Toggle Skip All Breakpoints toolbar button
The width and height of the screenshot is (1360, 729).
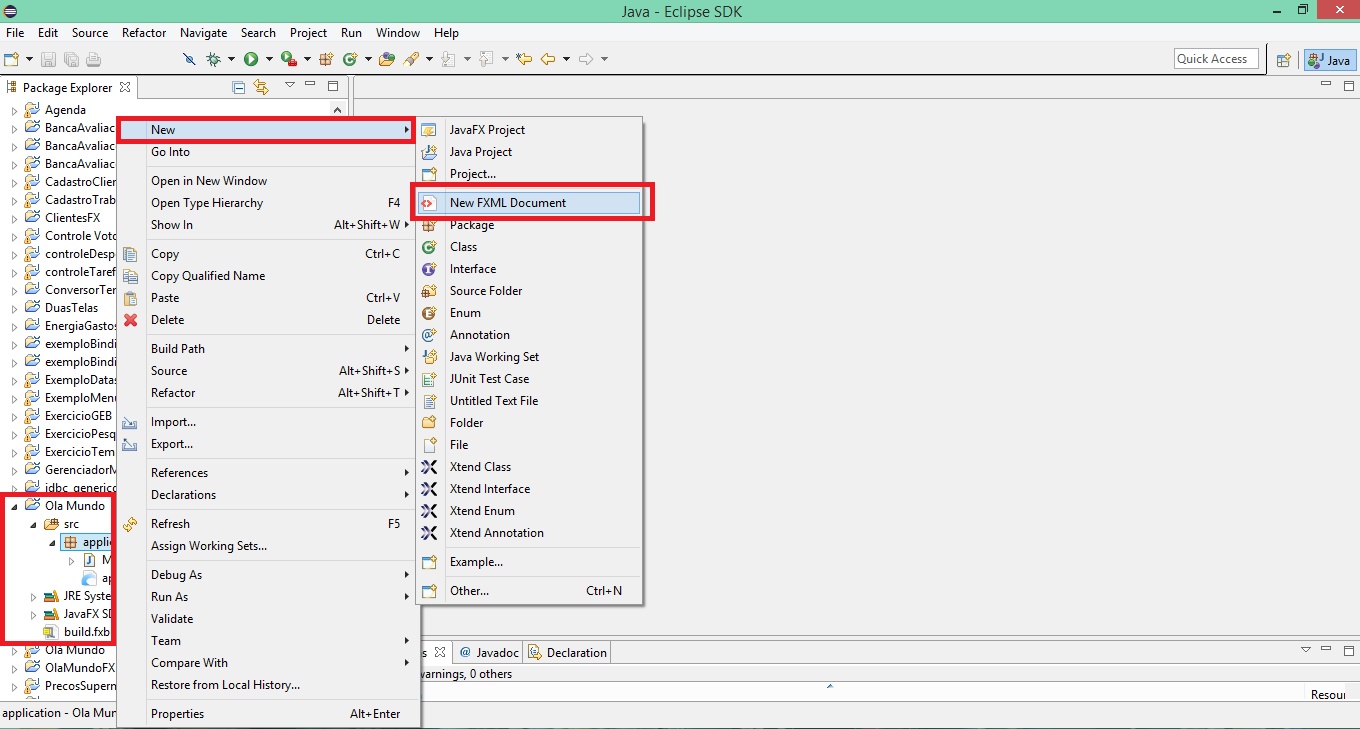[x=189, y=59]
